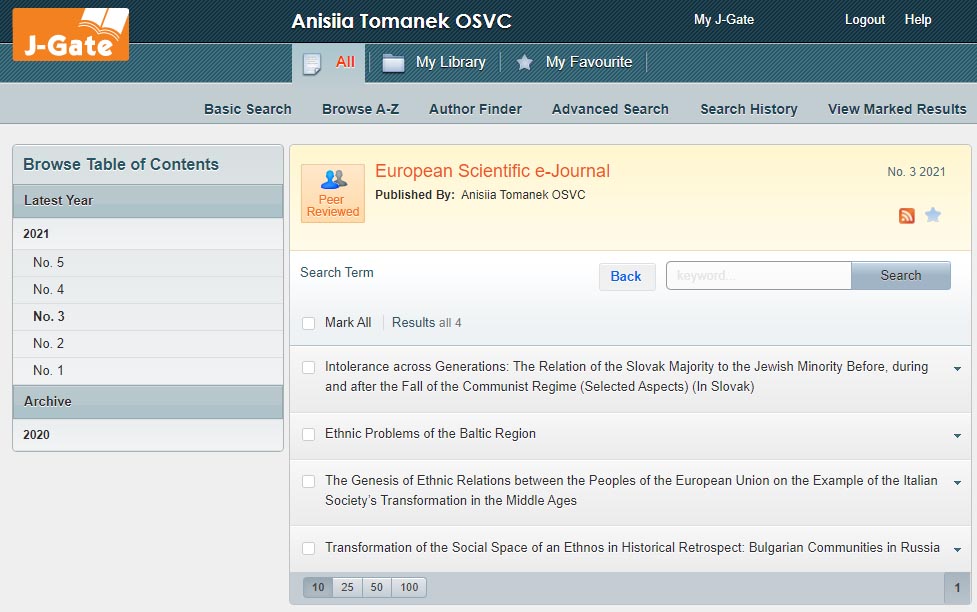Open the Advanced Search menu
Viewport: 977px width, 612px height.
(610, 109)
